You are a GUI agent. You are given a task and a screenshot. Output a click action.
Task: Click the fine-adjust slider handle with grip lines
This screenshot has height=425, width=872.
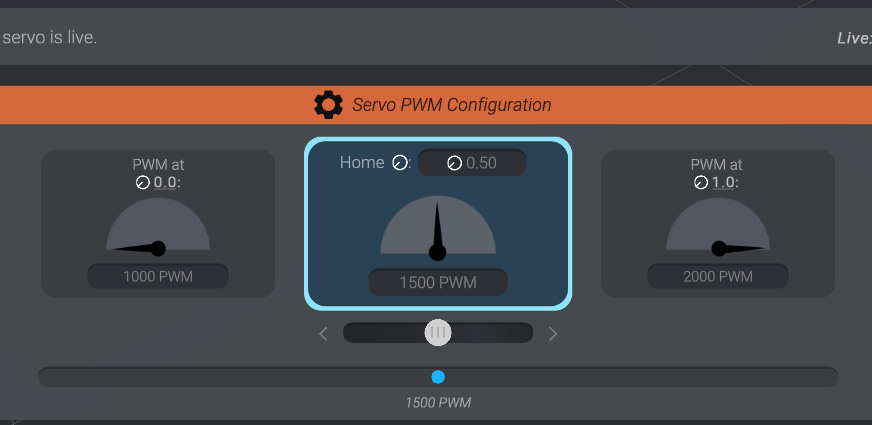[437, 333]
